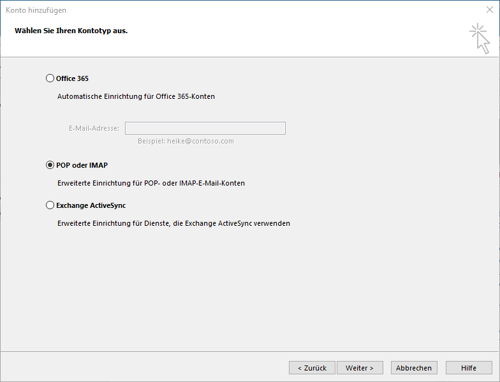
Task: Close the Konto hinzufügen dialog window
Action: click(x=489, y=10)
